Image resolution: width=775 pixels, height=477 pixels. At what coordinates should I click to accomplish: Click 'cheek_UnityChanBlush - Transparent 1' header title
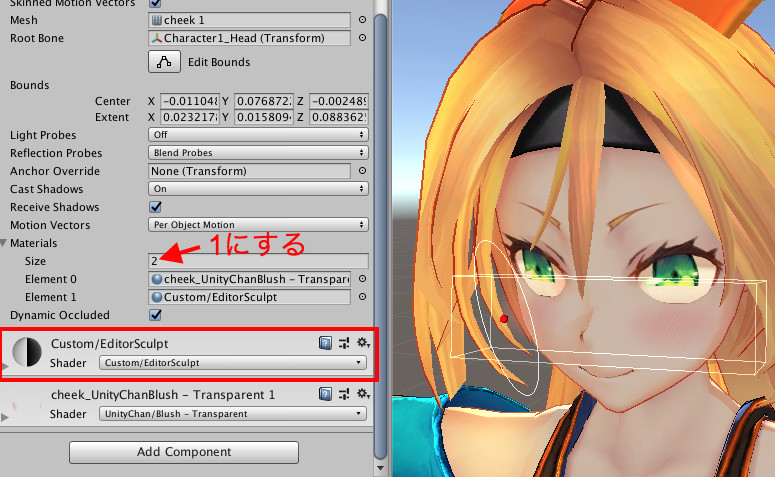[163, 394]
